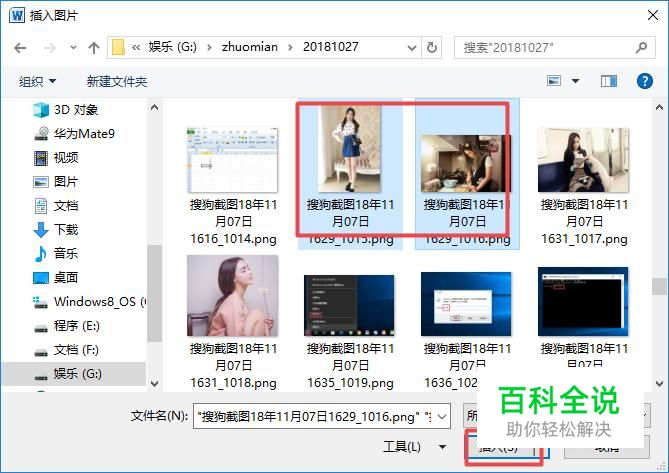
Task: Open more view options dropdown arrow
Action: (x=575, y=81)
